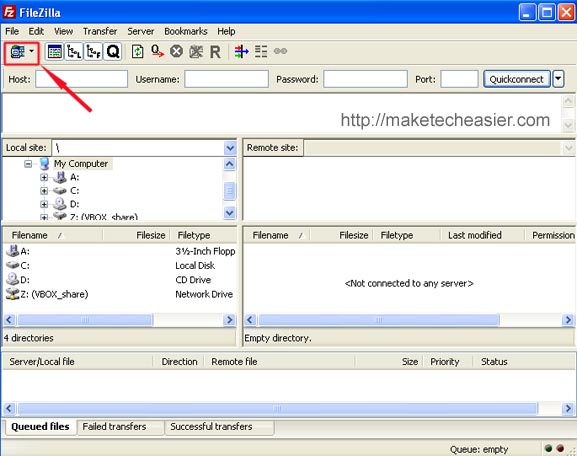Select Z: (VBOX_share) network drive row
This screenshot has width=577, height=456.
click(120, 294)
